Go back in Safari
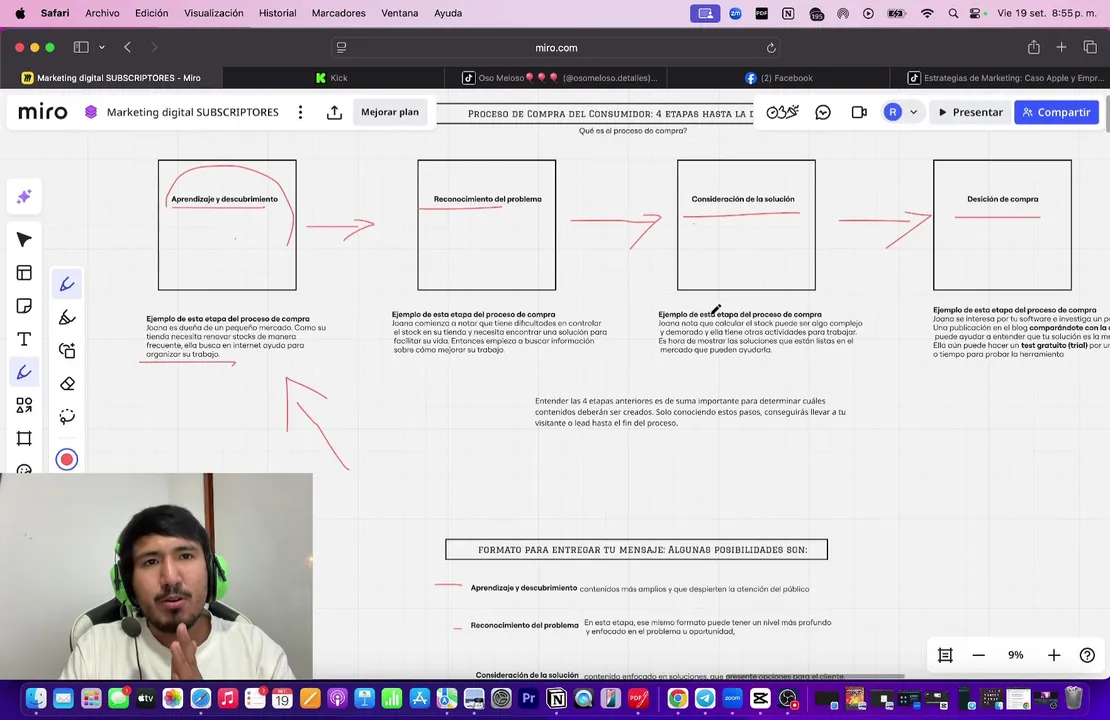The width and height of the screenshot is (1110, 720). tap(127, 47)
